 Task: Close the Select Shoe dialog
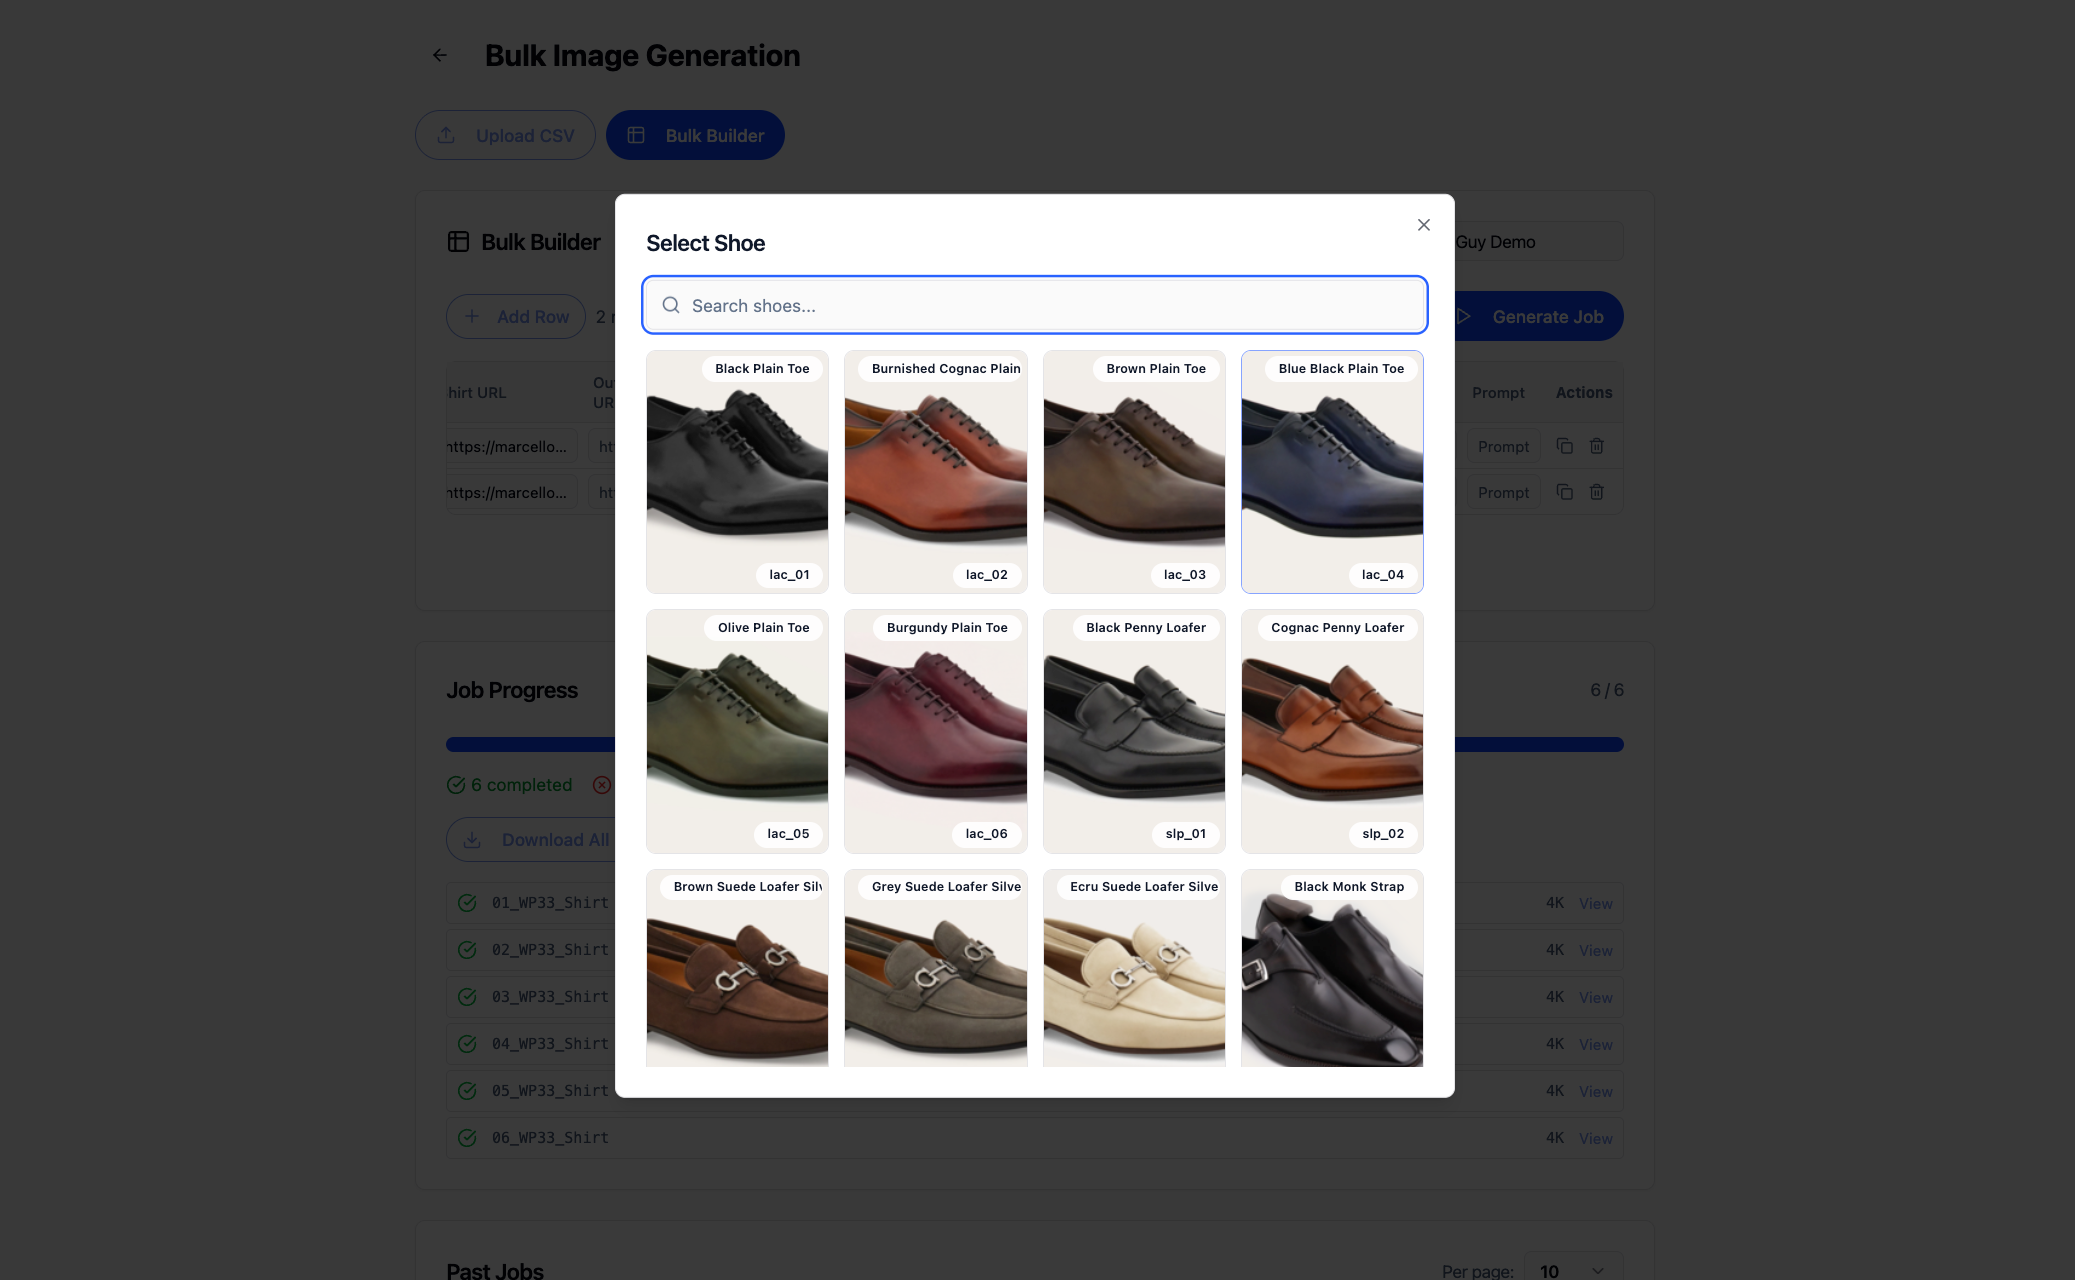[x=1423, y=225]
